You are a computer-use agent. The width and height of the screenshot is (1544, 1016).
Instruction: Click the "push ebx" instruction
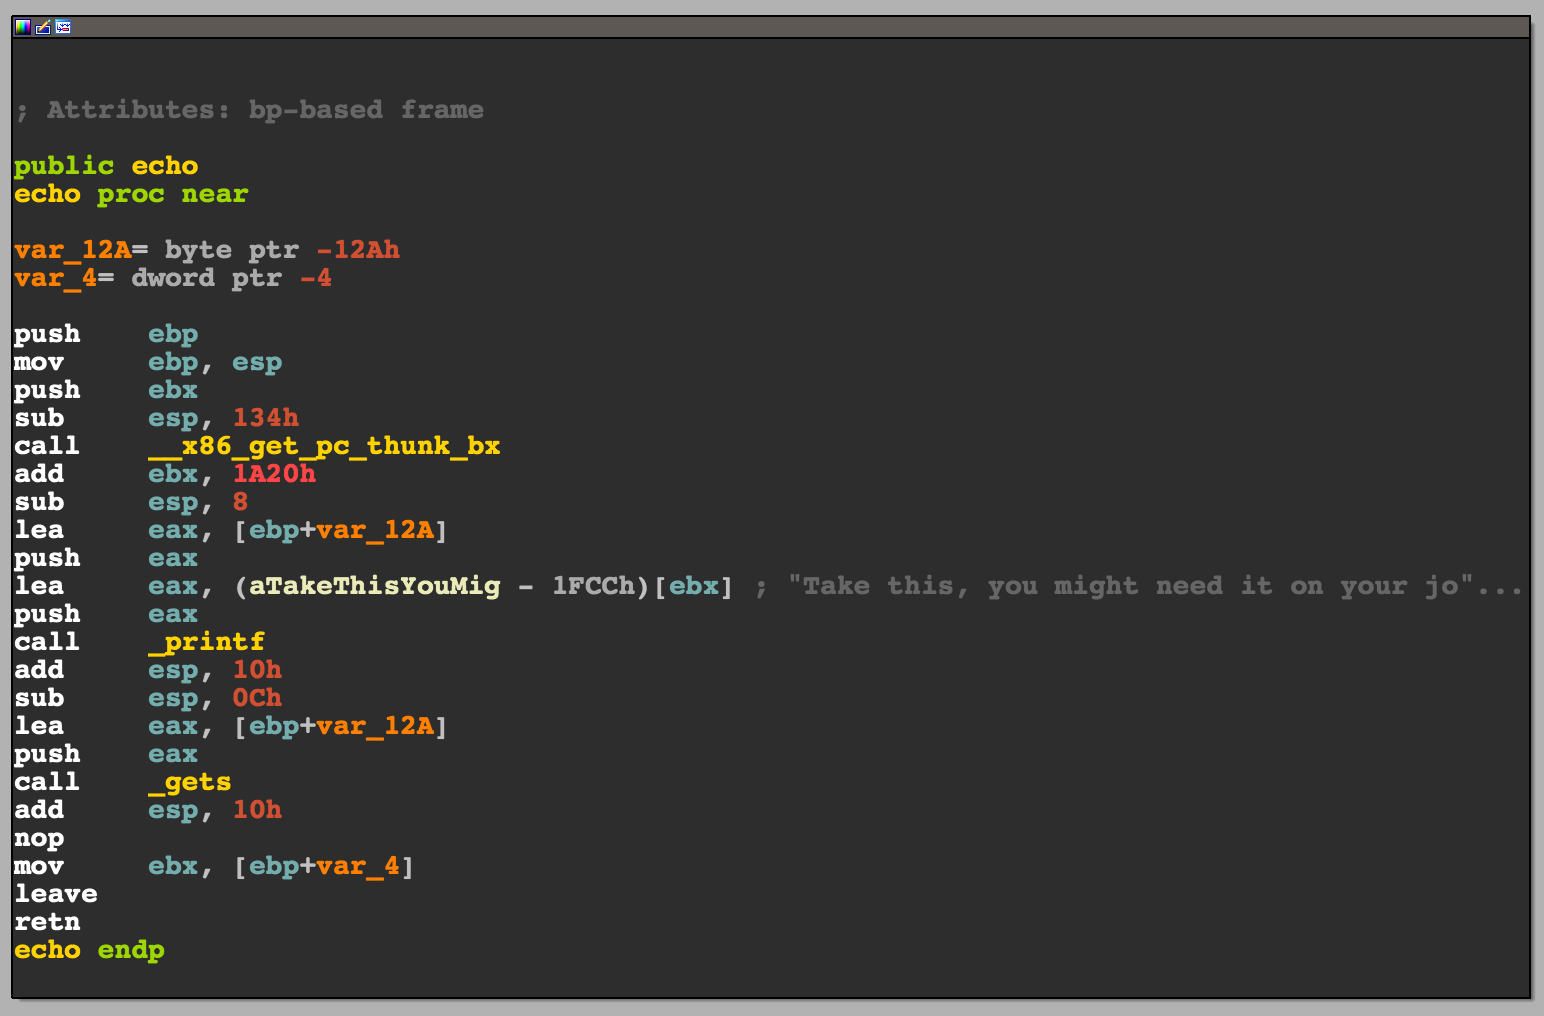106,390
